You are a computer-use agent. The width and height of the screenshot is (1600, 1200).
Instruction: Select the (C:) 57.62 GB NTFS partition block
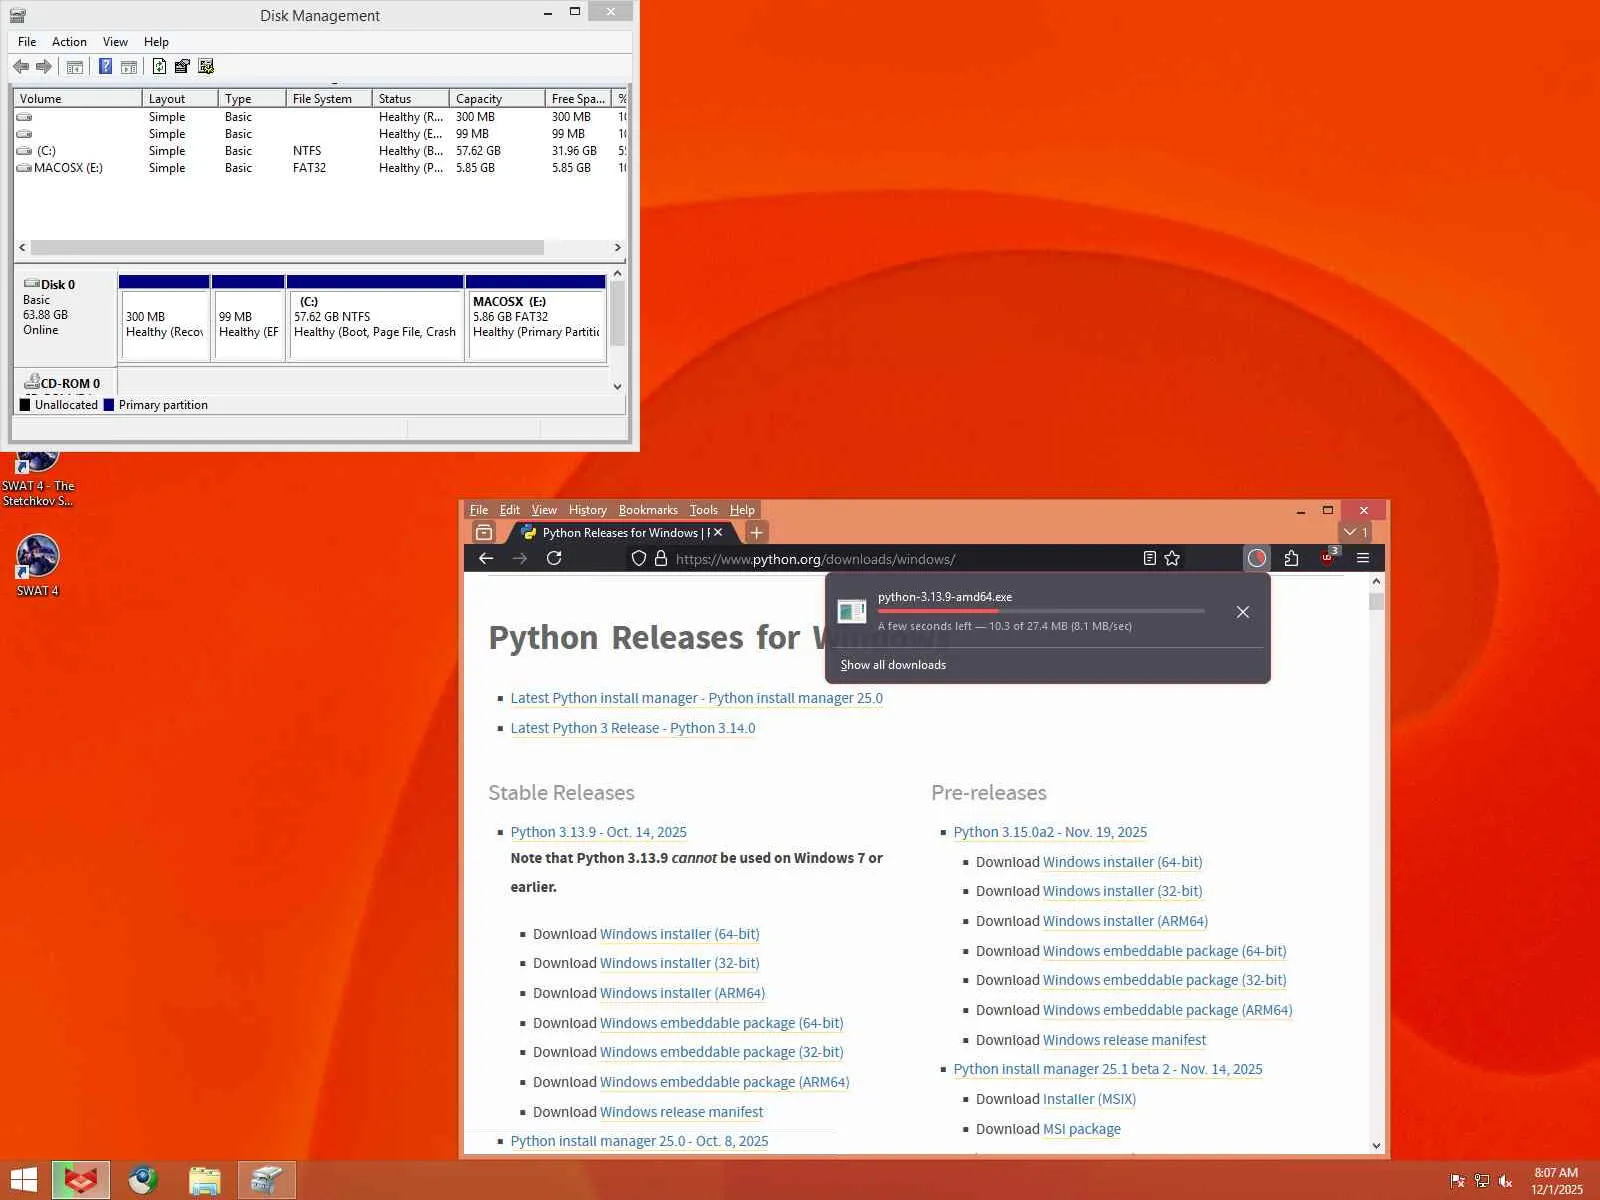point(375,318)
